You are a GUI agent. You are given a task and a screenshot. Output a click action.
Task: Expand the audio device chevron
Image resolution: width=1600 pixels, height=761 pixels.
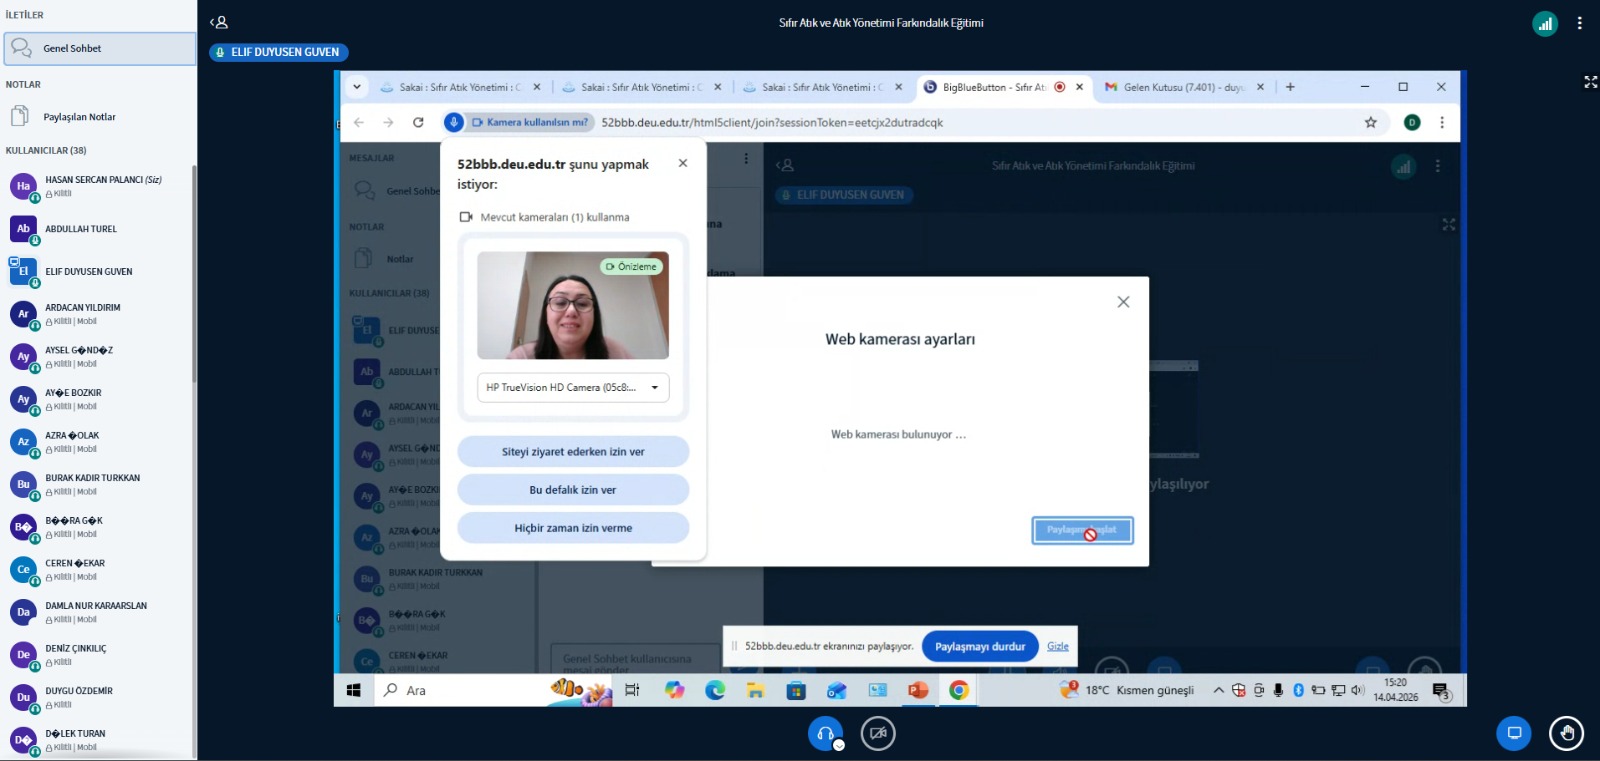click(839, 745)
